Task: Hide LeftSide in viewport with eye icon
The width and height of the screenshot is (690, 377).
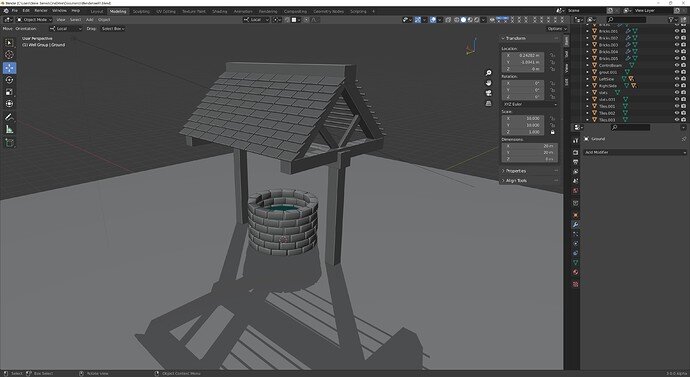Action: pos(677,79)
